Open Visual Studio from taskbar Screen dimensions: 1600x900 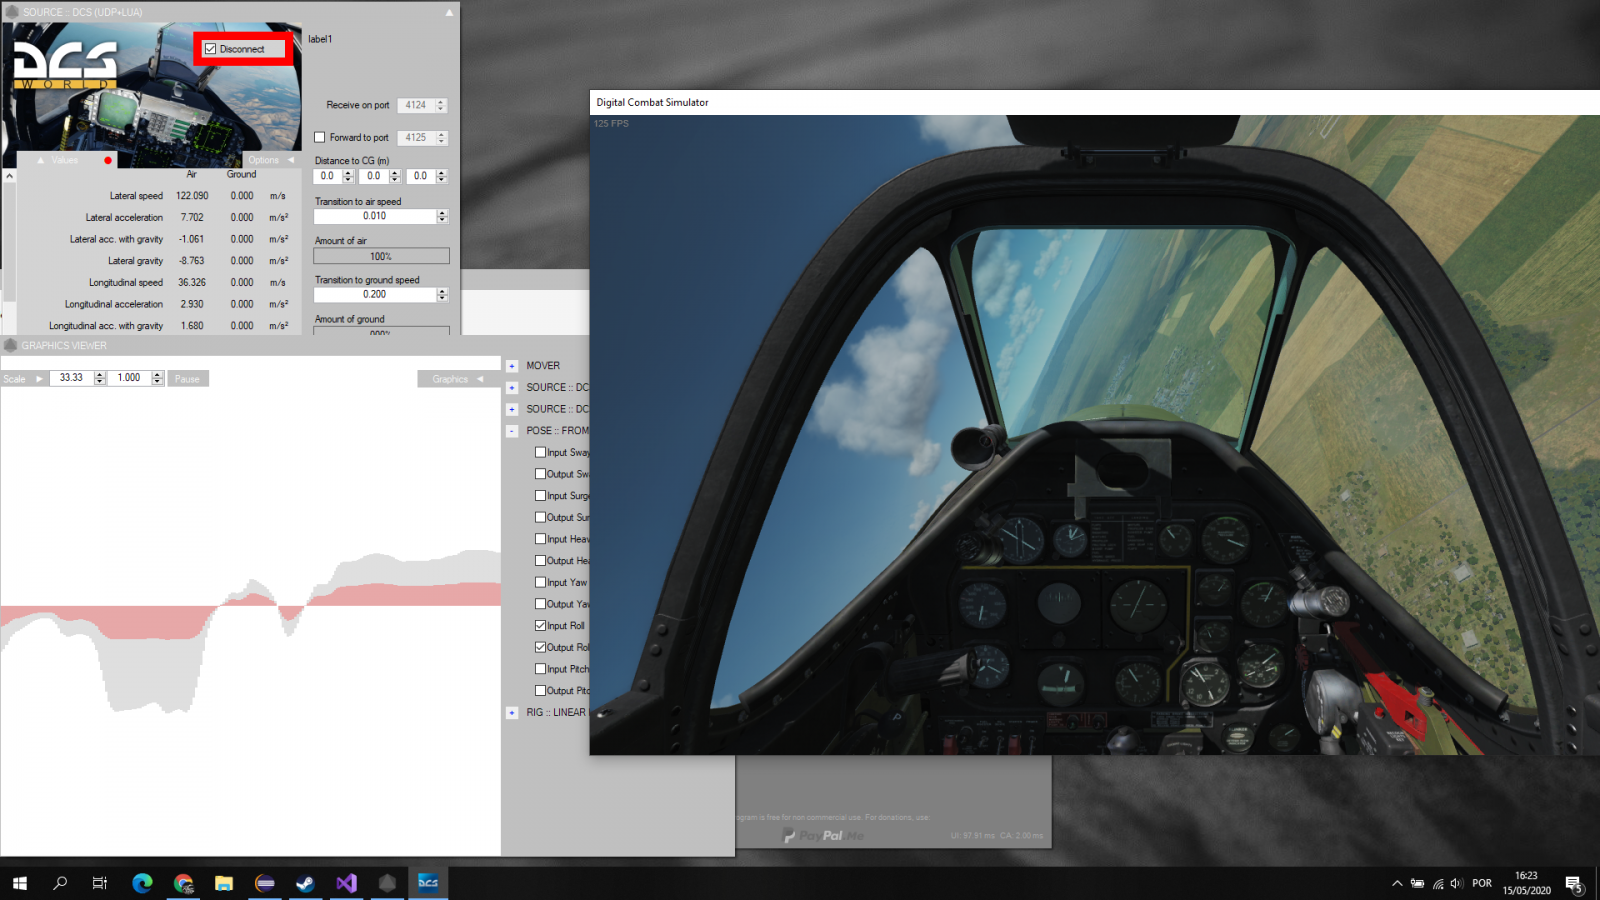click(346, 883)
